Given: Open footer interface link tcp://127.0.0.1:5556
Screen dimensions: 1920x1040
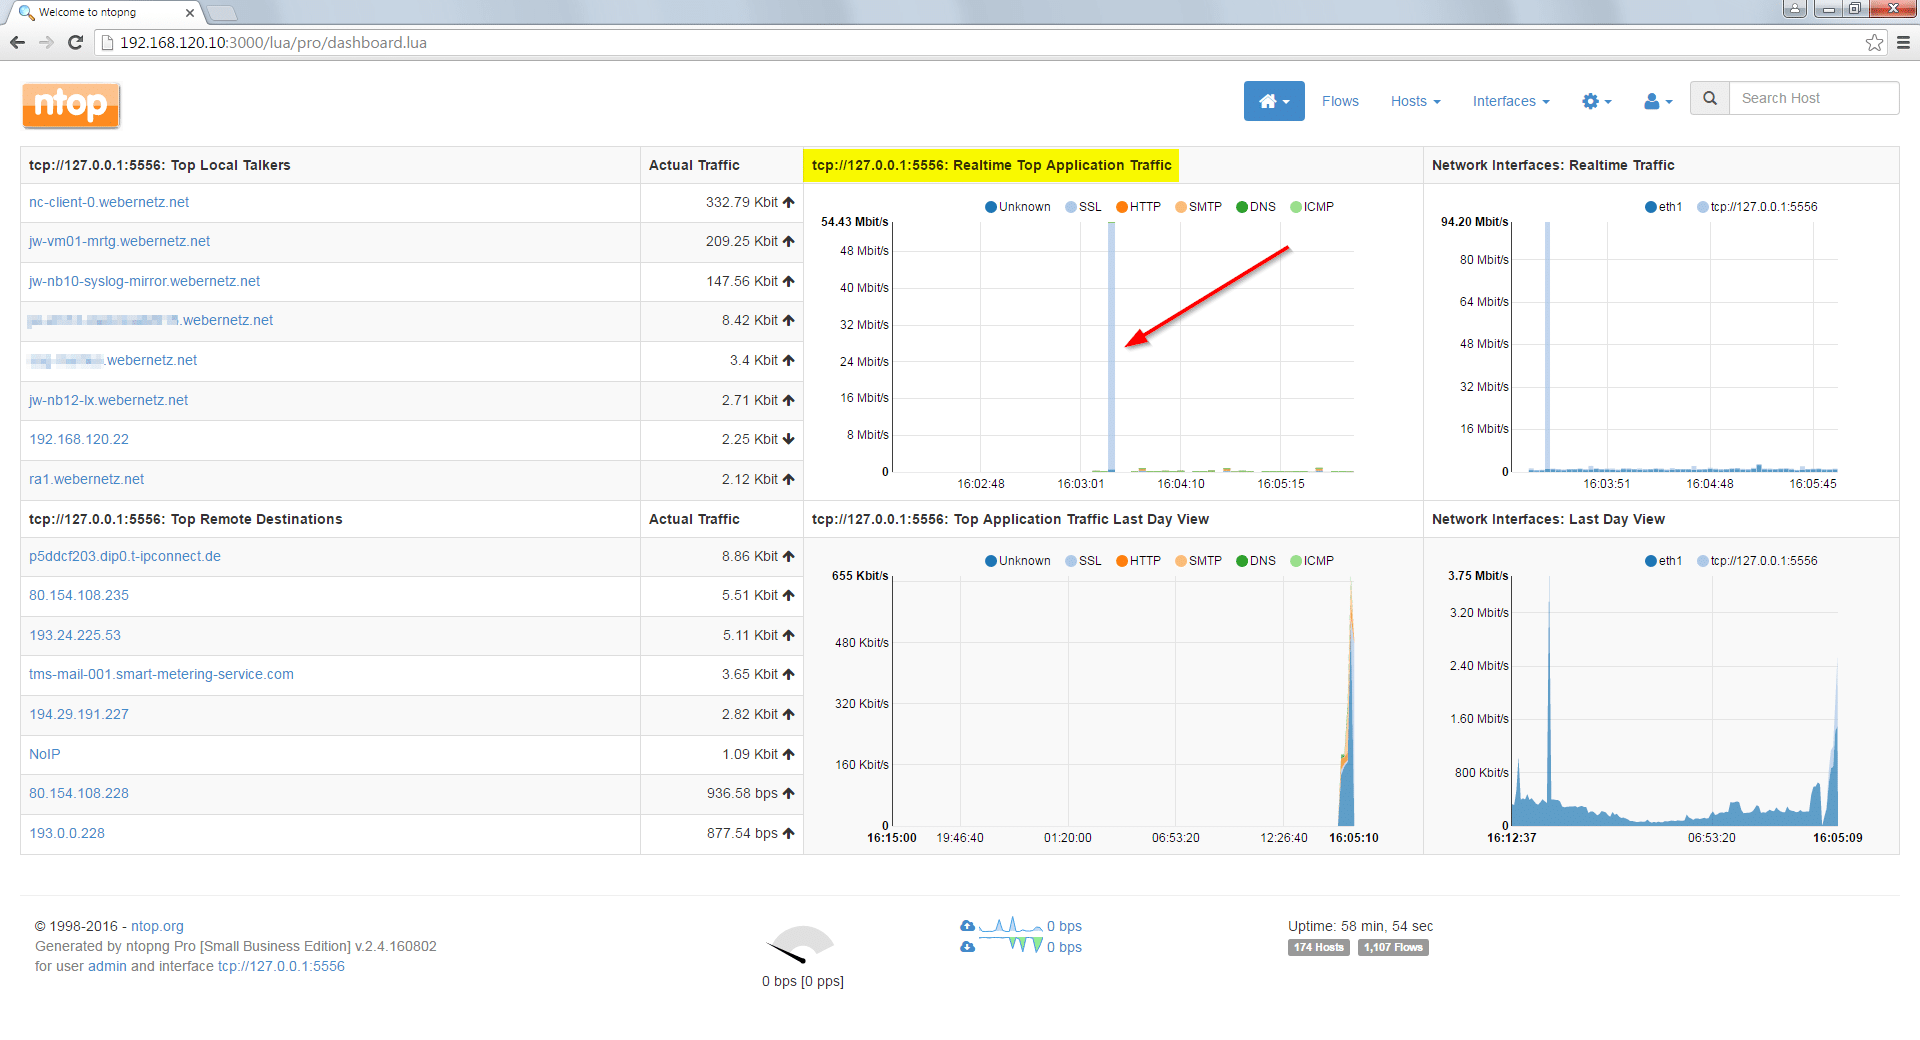Looking at the screenshot, I should (x=281, y=966).
